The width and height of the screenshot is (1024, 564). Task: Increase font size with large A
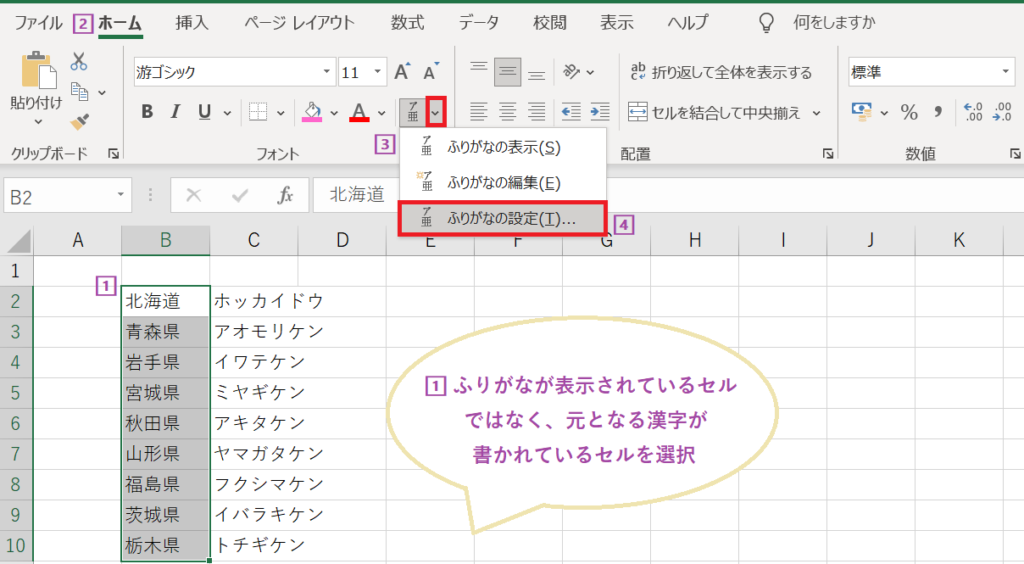[x=402, y=71]
